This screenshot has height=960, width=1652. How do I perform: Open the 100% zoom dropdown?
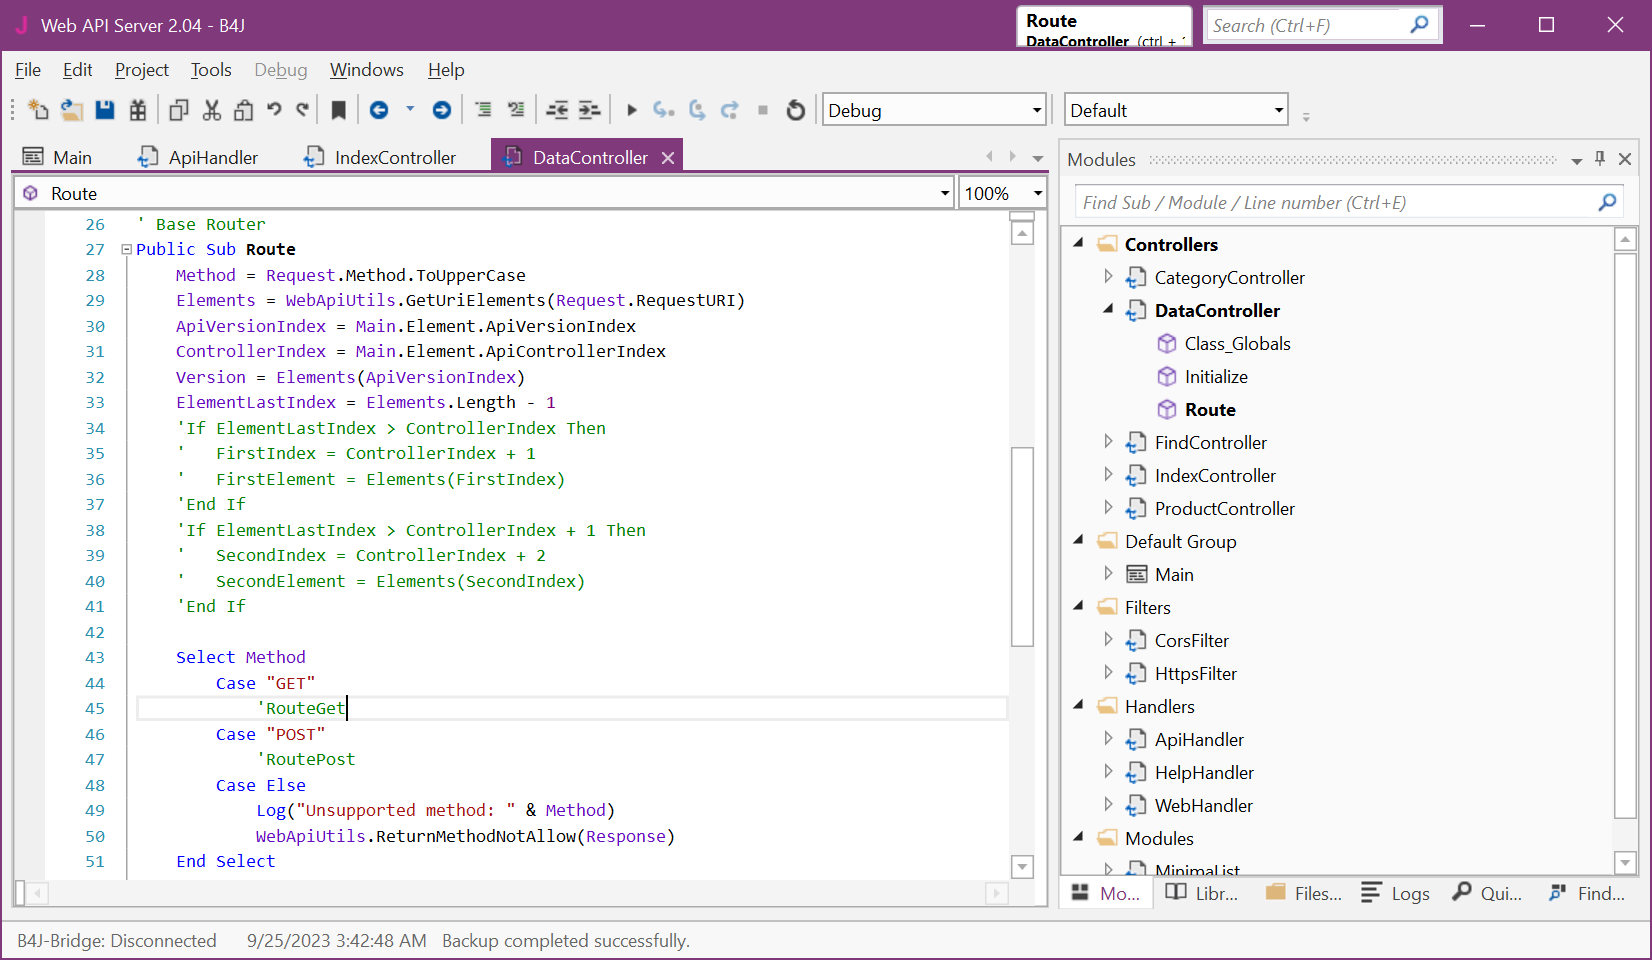coord(1037,194)
